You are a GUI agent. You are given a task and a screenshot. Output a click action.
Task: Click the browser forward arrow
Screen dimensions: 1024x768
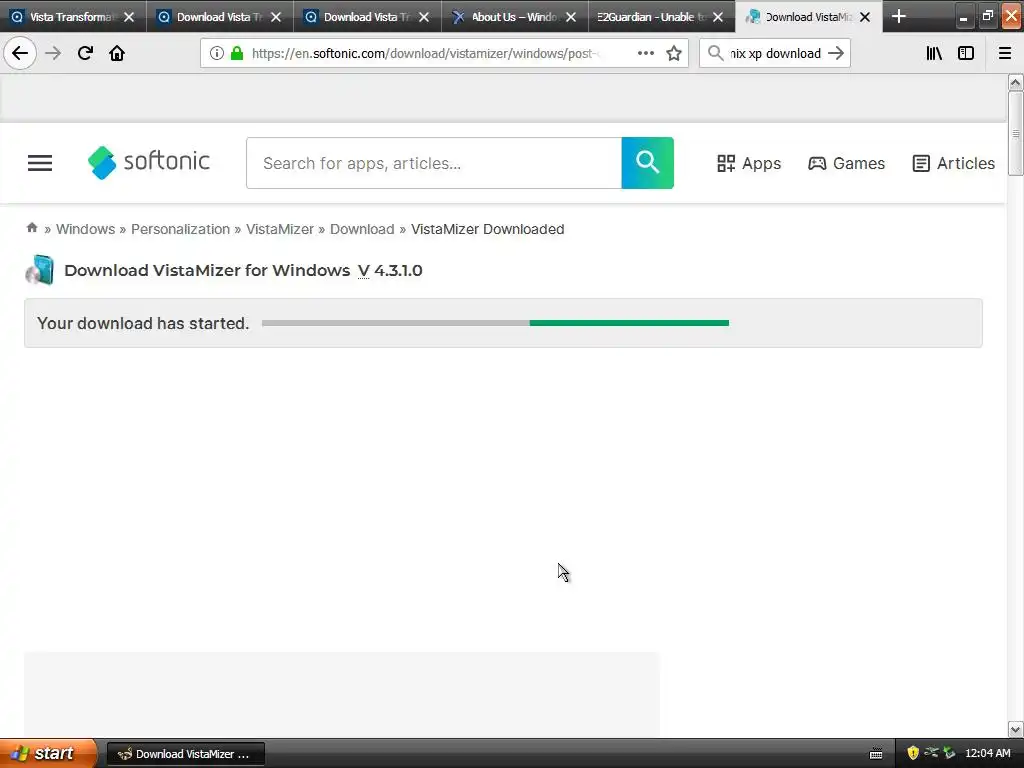(53, 53)
